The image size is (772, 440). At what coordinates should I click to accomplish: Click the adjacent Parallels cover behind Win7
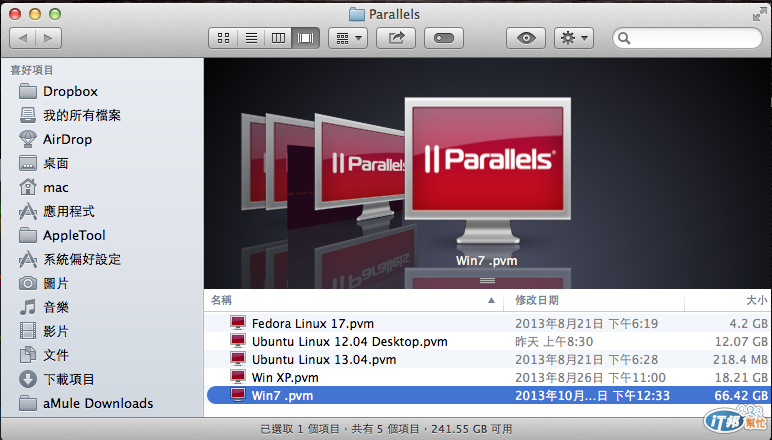point(362,165)
